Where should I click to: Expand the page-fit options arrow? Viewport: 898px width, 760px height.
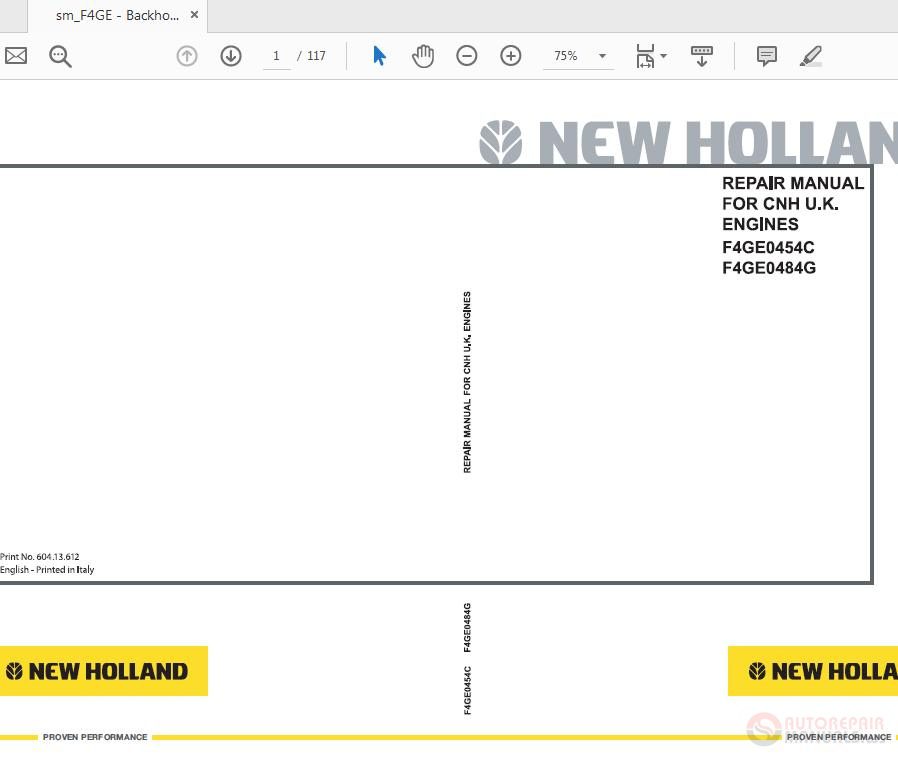tap(663, 56)
